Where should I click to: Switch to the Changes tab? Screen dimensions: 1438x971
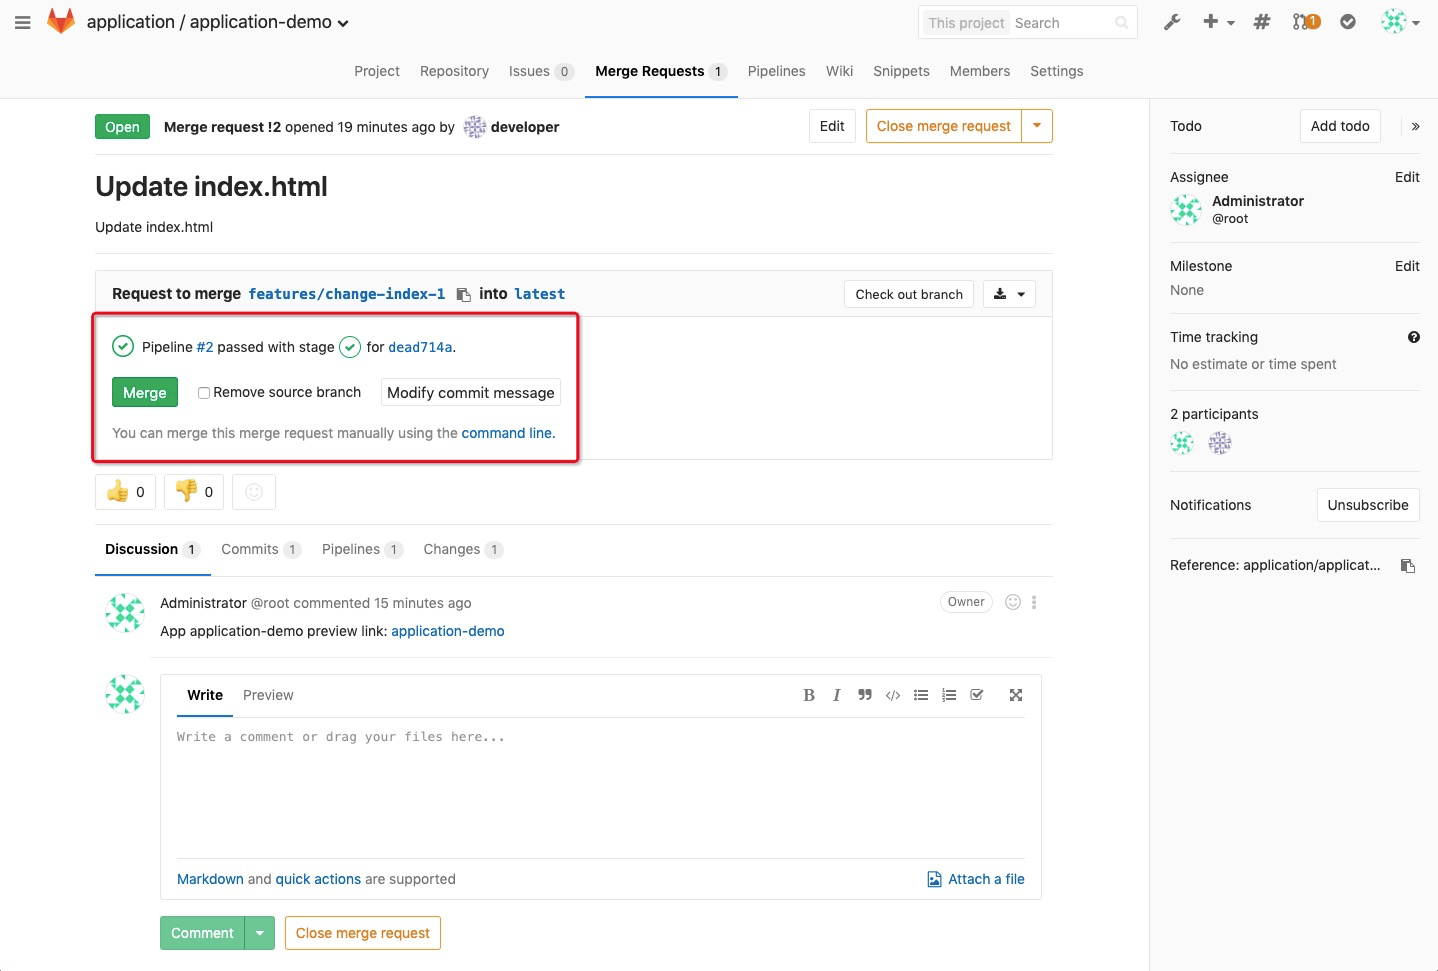(462, 549)
